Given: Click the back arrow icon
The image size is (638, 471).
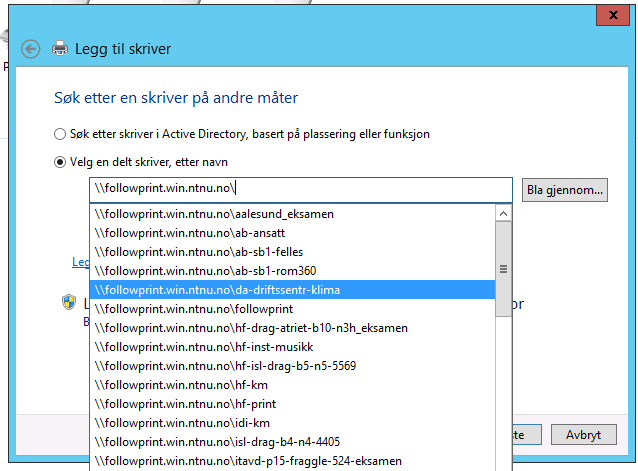Looking at the screenshot, I should (x=31, y=49).
